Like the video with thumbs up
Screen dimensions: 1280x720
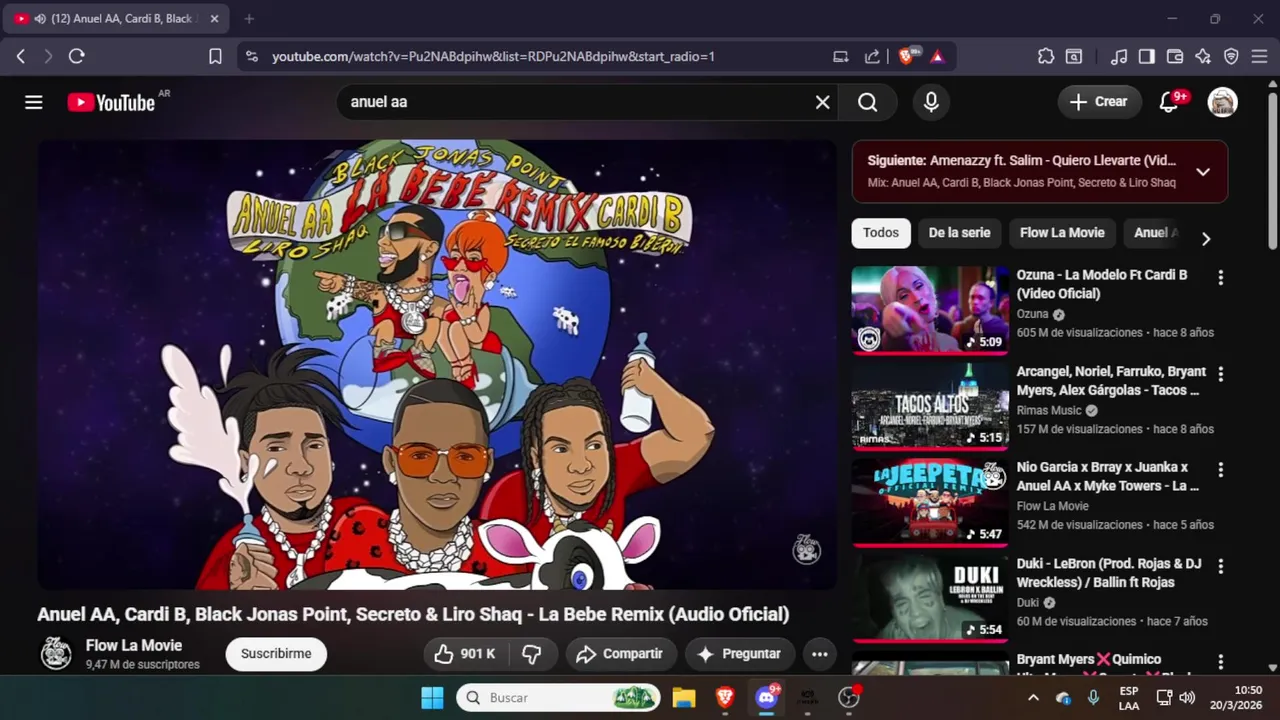(465, 654)
